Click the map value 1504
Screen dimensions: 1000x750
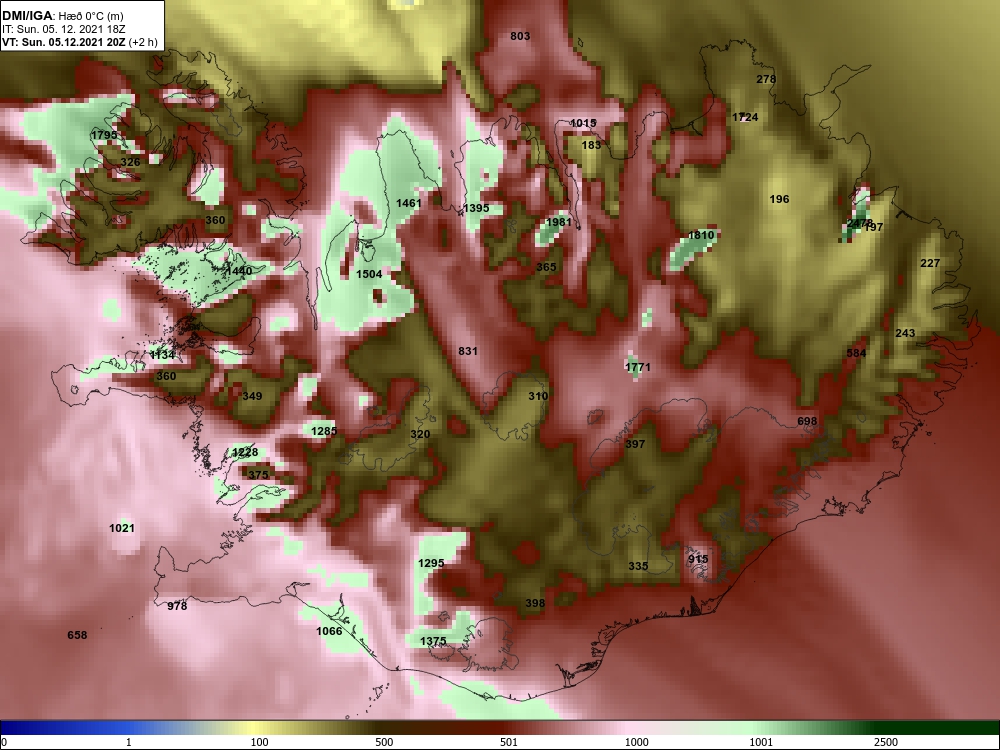pyautogui.click(x=369, y=274)
